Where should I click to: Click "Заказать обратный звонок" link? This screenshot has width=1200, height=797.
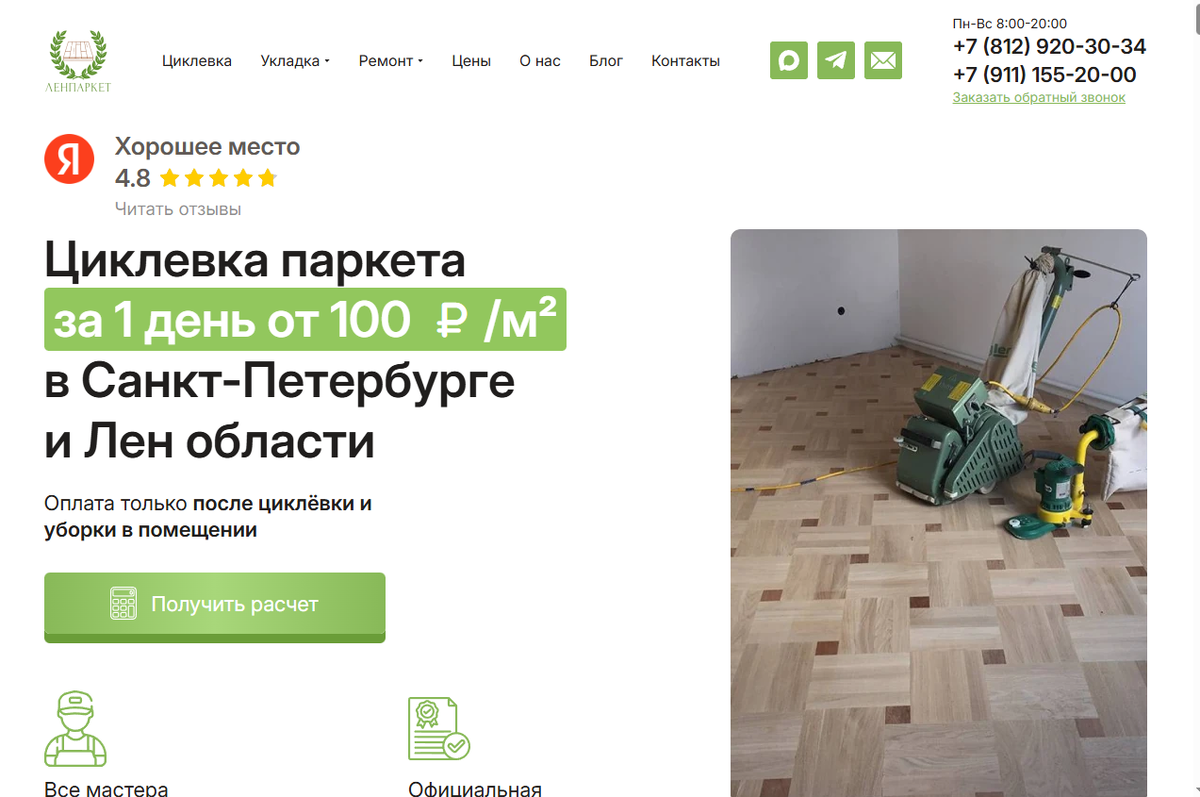pyautogui.click(x=1039, y=97)
